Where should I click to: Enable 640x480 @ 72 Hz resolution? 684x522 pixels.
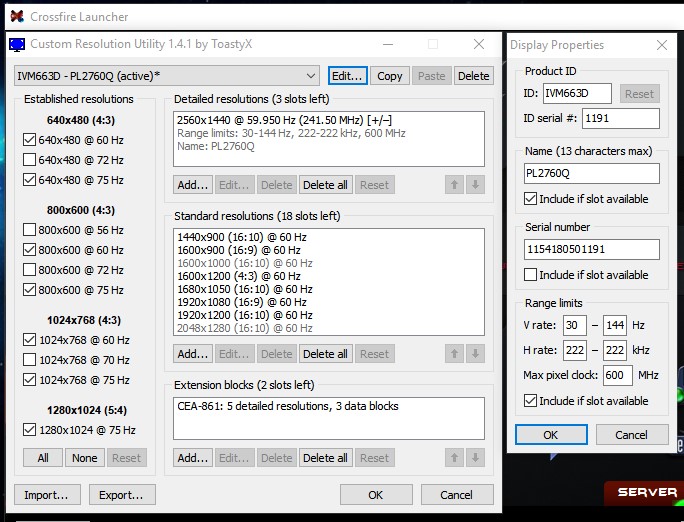coord(29,160)
